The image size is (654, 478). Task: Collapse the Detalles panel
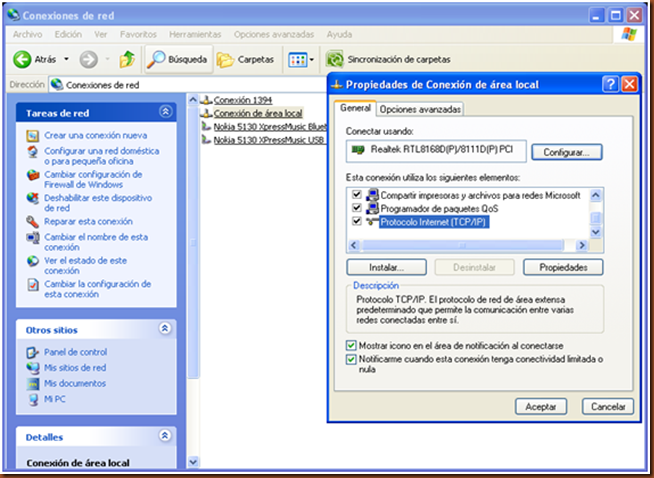[x=165, y=436]
